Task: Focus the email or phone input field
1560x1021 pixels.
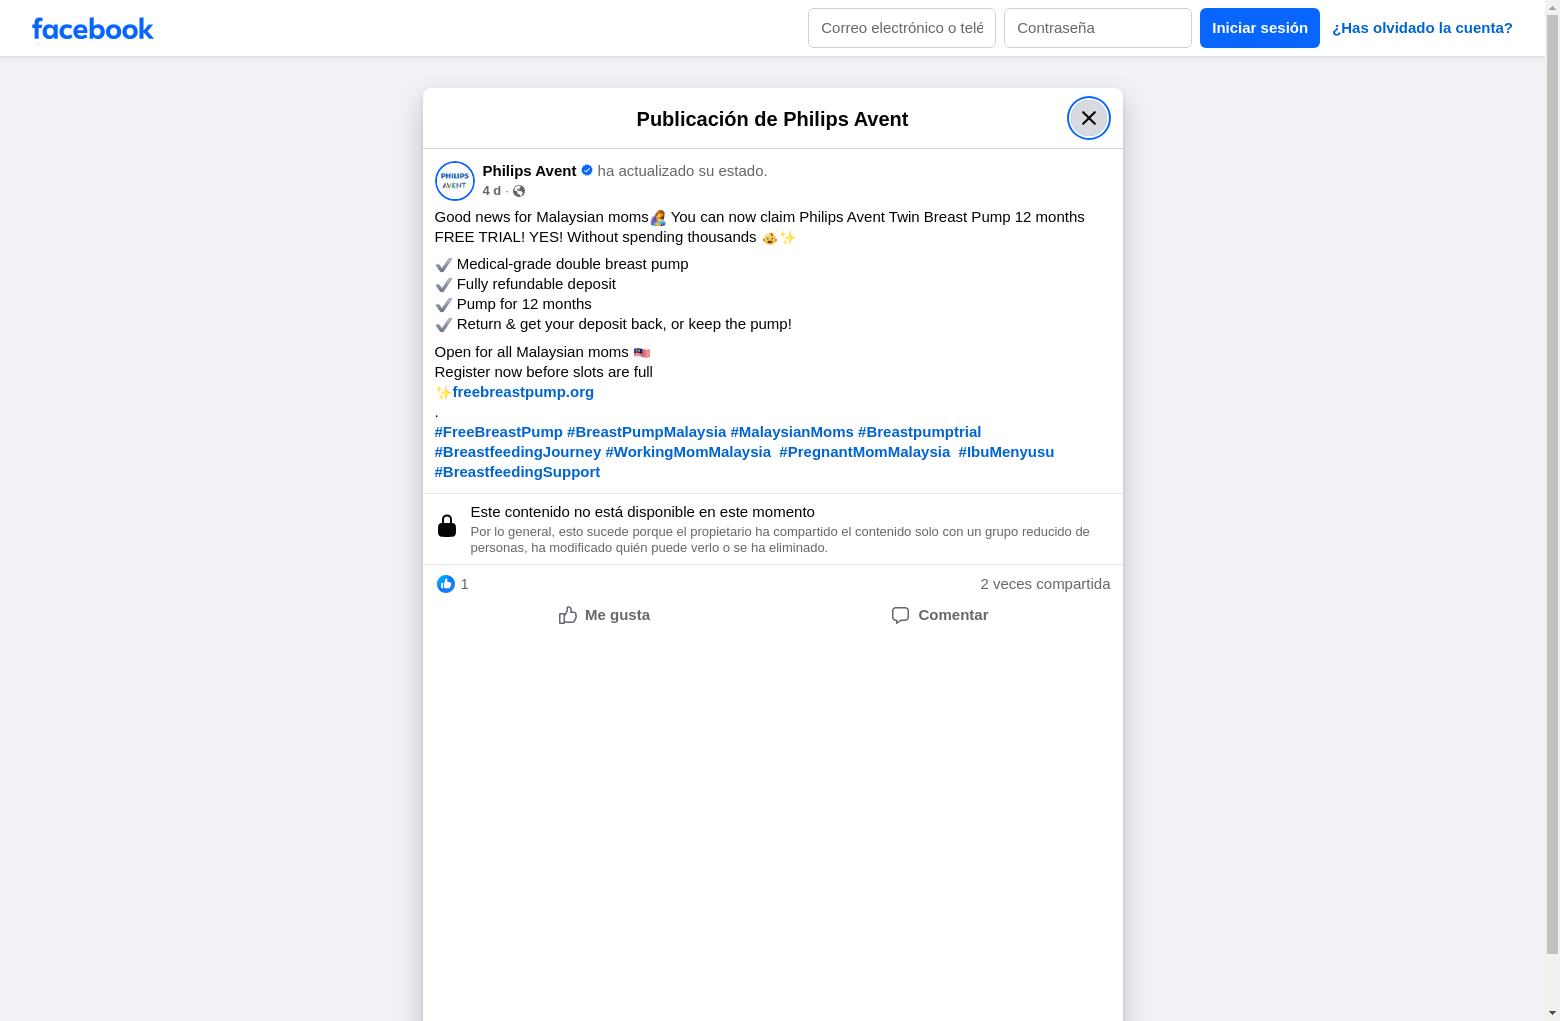Action: click(902, 28)
